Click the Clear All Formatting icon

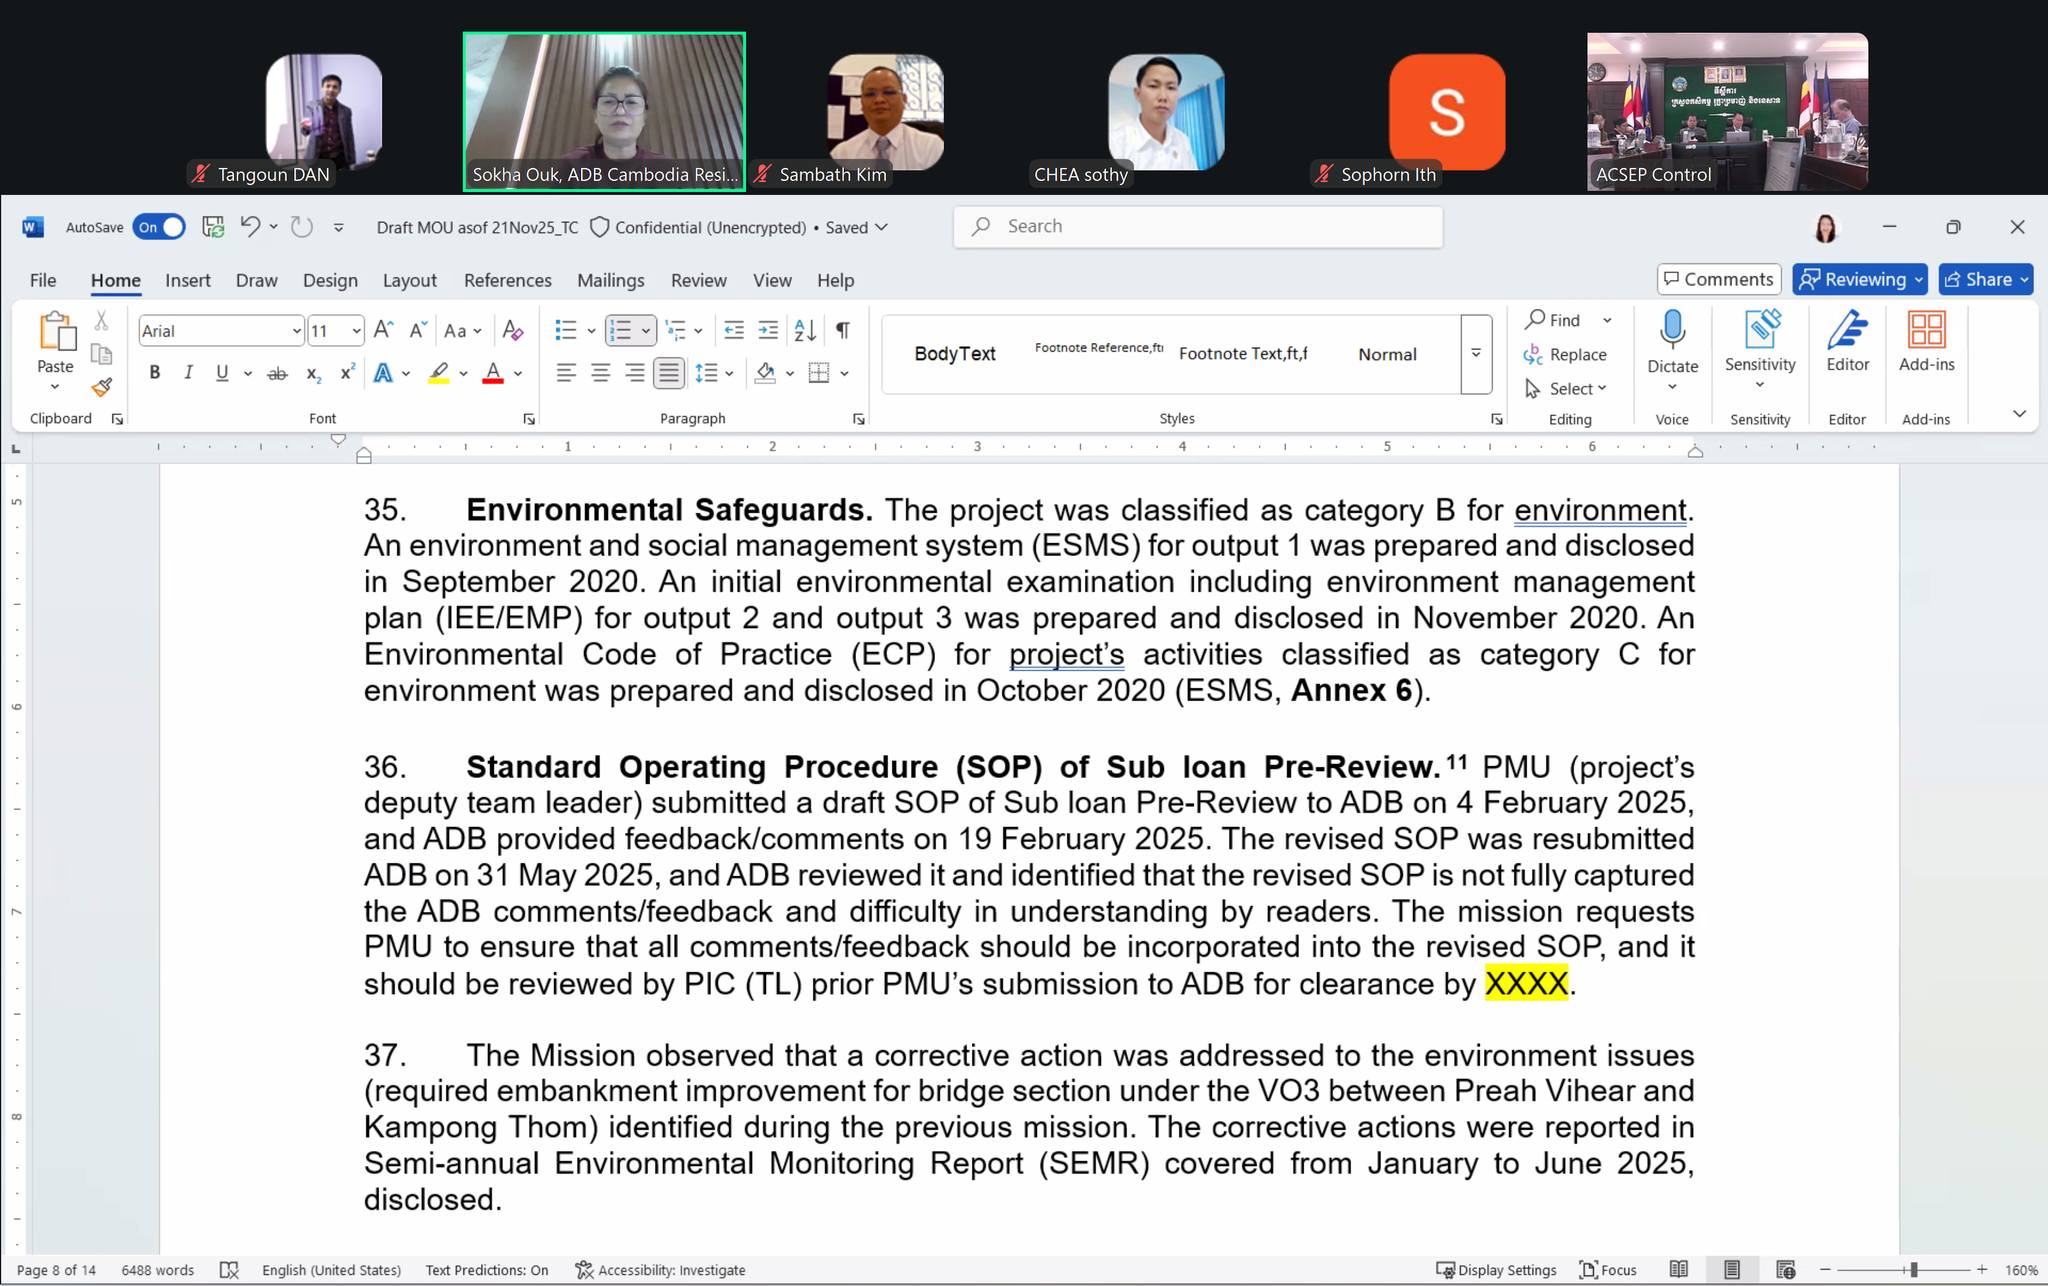point(513,330)
